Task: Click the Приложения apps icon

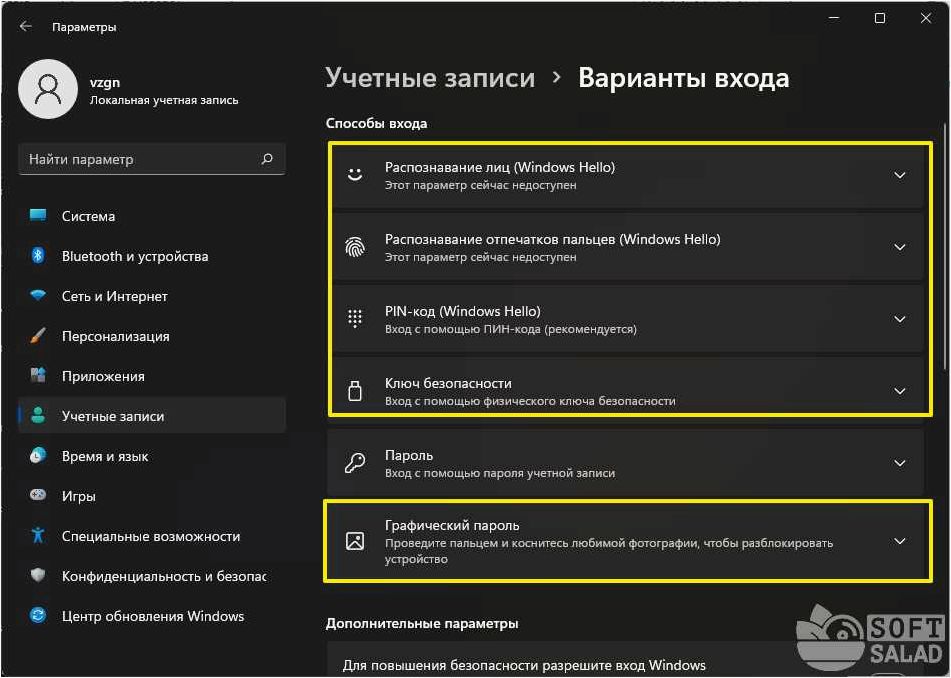Action: (x=38, y=376)
